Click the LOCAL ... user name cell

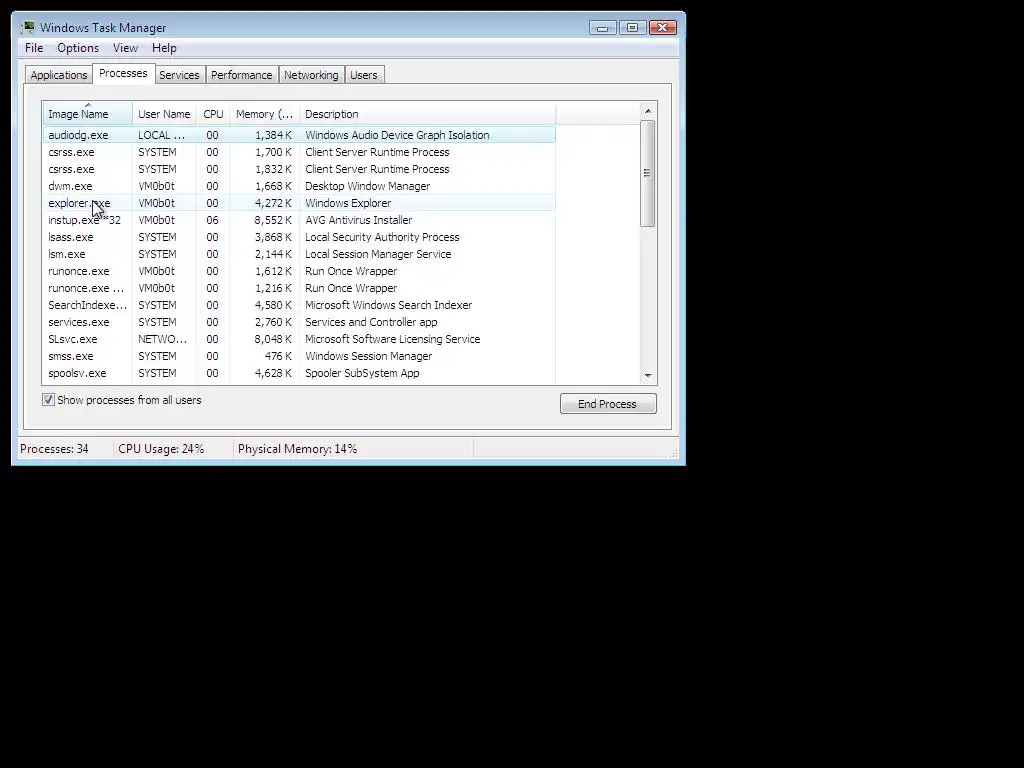click(161, 135)
